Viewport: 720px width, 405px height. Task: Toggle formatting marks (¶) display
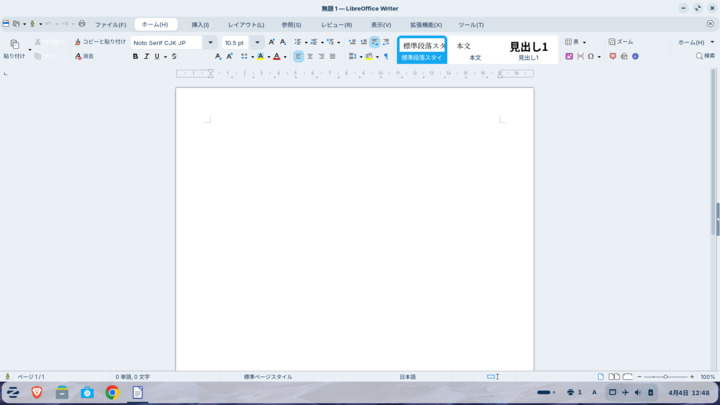[386, 56]
